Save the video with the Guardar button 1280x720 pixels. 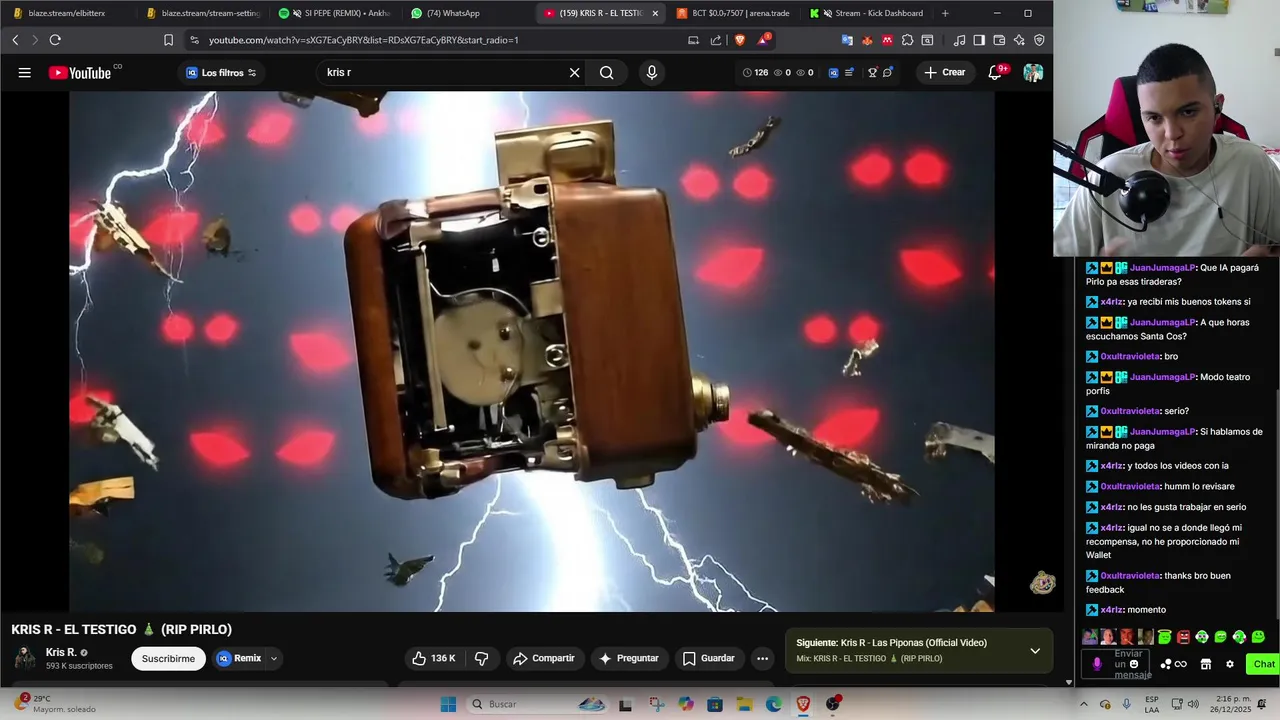[708, 658]
